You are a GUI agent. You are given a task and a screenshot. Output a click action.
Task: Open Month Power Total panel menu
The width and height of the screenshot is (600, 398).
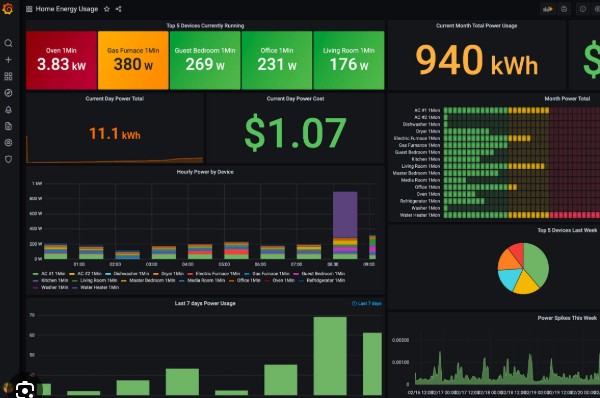pos(567,99)
